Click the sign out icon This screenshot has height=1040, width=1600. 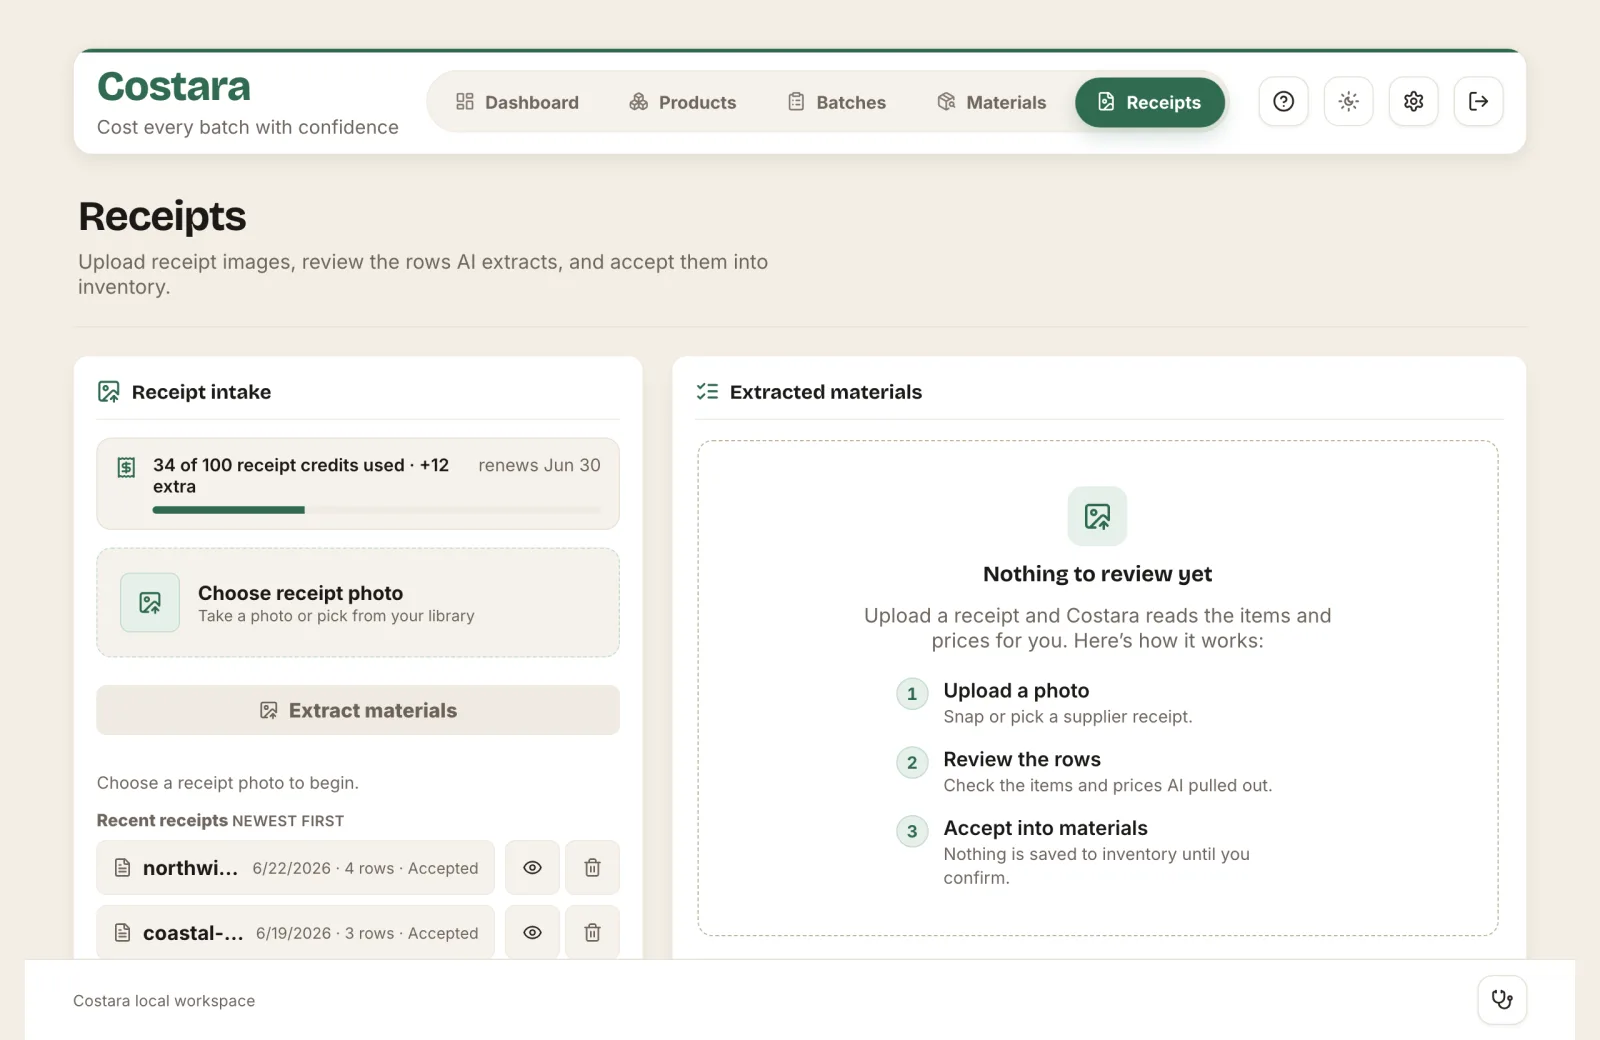coord(1478,101)
